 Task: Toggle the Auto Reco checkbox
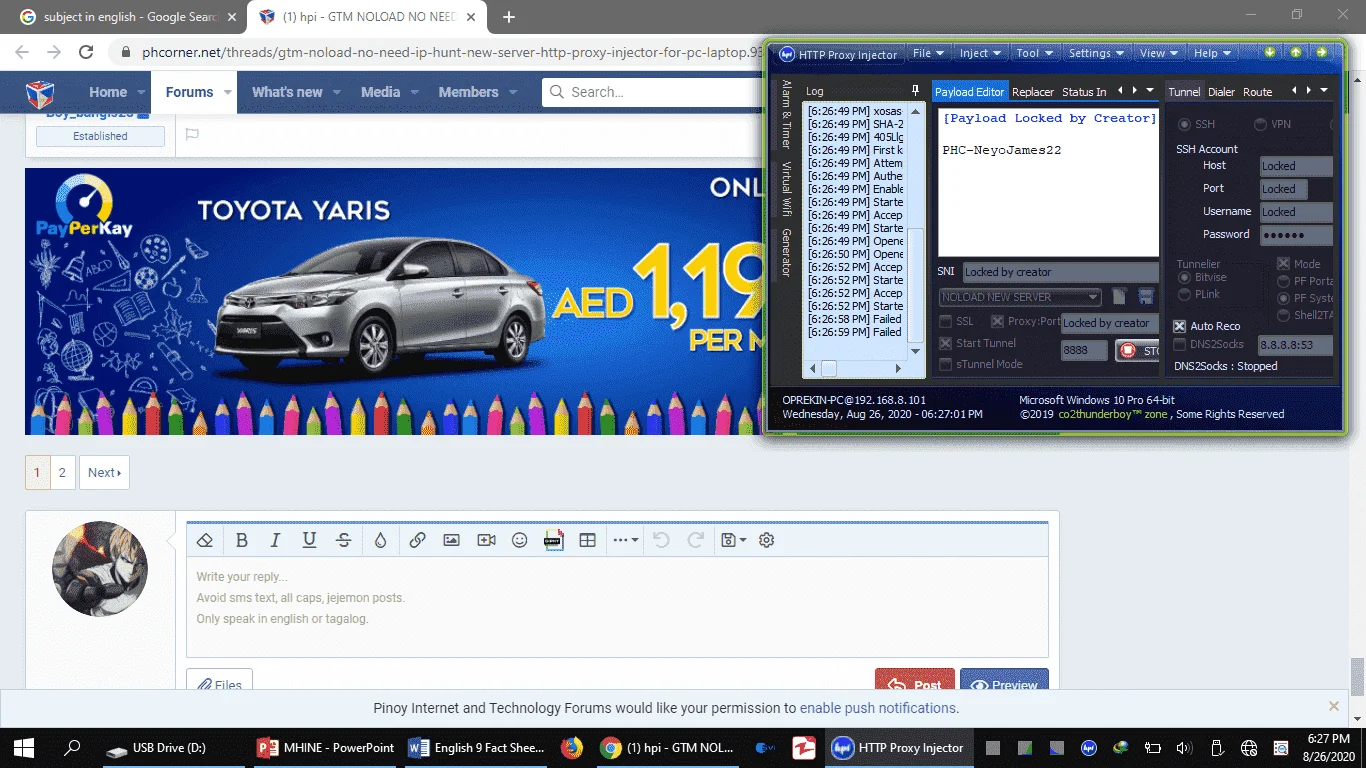(x=1180, y=326)
